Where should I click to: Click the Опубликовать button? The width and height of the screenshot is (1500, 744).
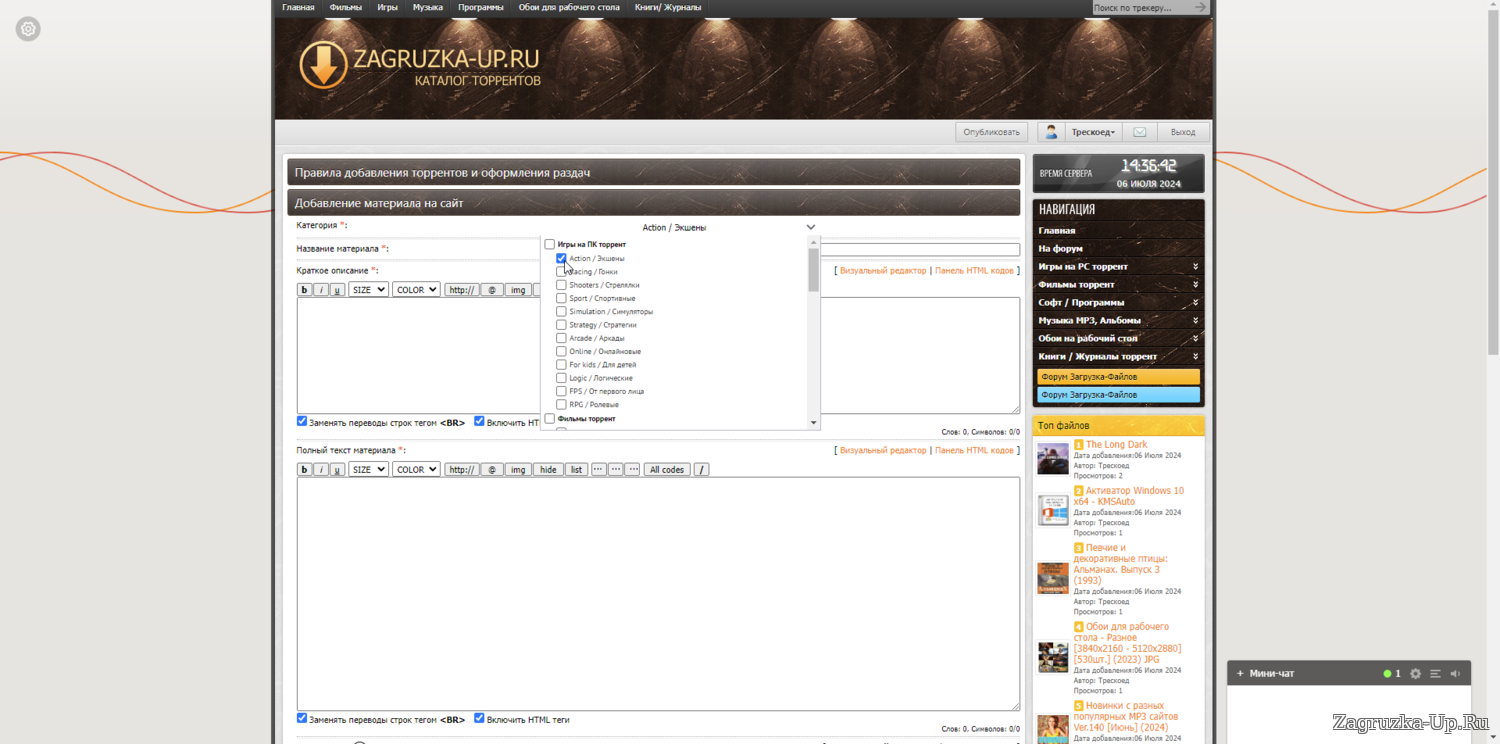point(991,132)
